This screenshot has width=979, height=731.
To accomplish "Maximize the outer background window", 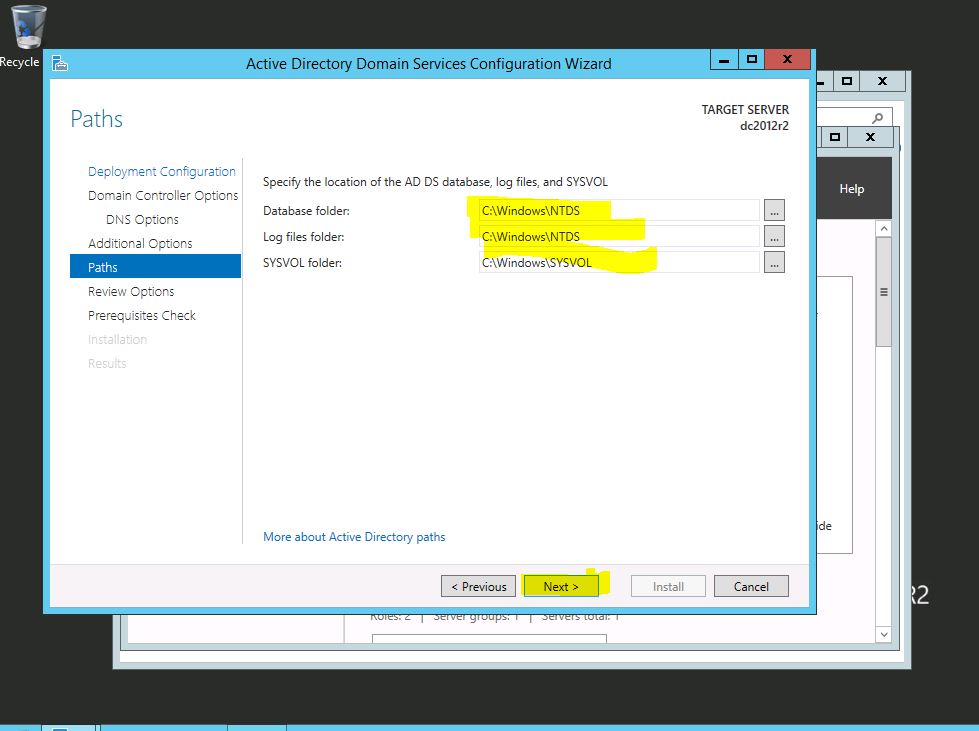I will (x=847, y=81).
